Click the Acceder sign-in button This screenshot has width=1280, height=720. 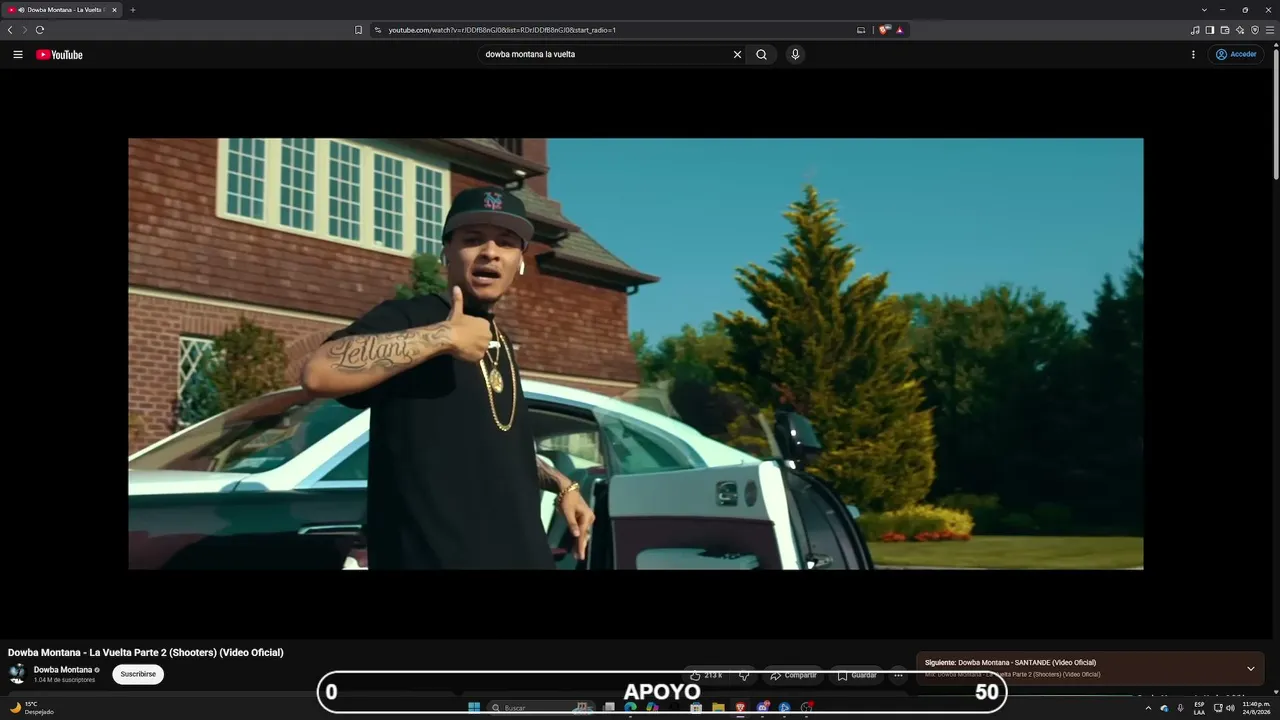[1236, 55]
